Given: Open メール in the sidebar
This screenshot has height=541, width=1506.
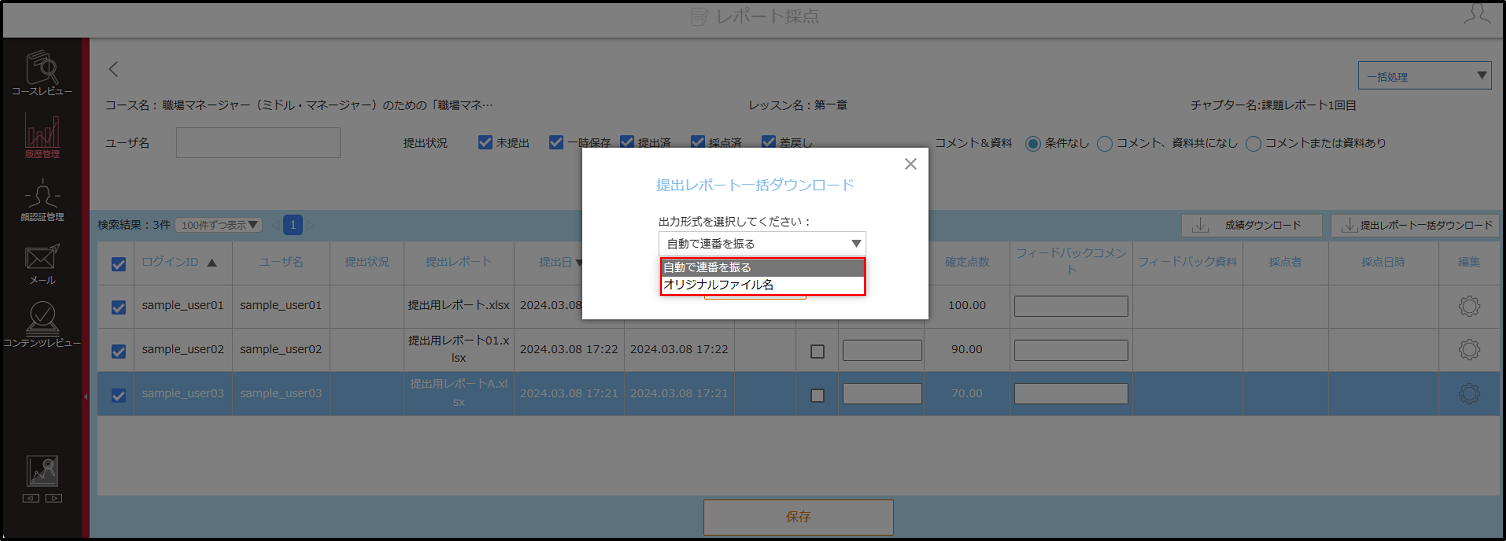Looking at the screenshot, I should coord(43,263).
